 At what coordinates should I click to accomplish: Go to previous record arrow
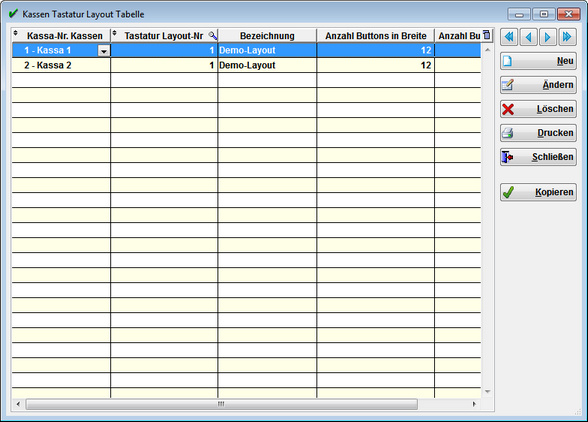528,37
